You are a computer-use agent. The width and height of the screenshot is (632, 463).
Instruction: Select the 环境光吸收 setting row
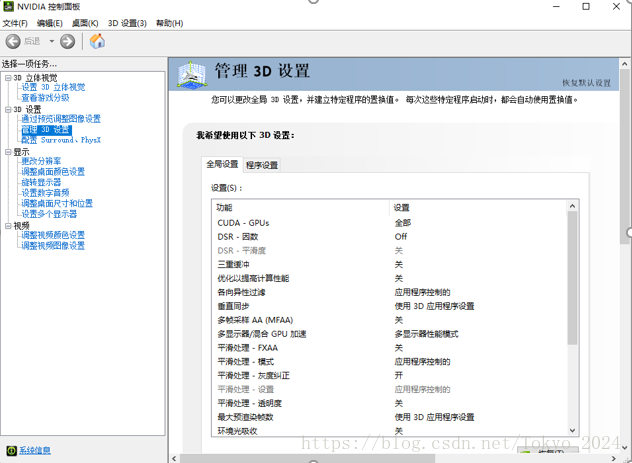tap(390, 431)
